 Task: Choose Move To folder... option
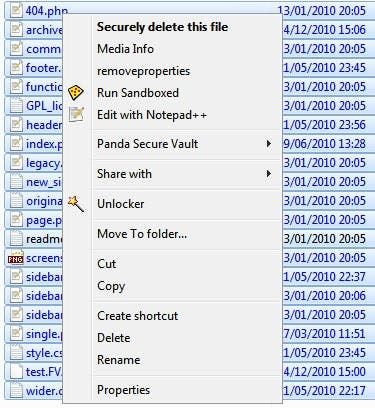coord(142,234)
